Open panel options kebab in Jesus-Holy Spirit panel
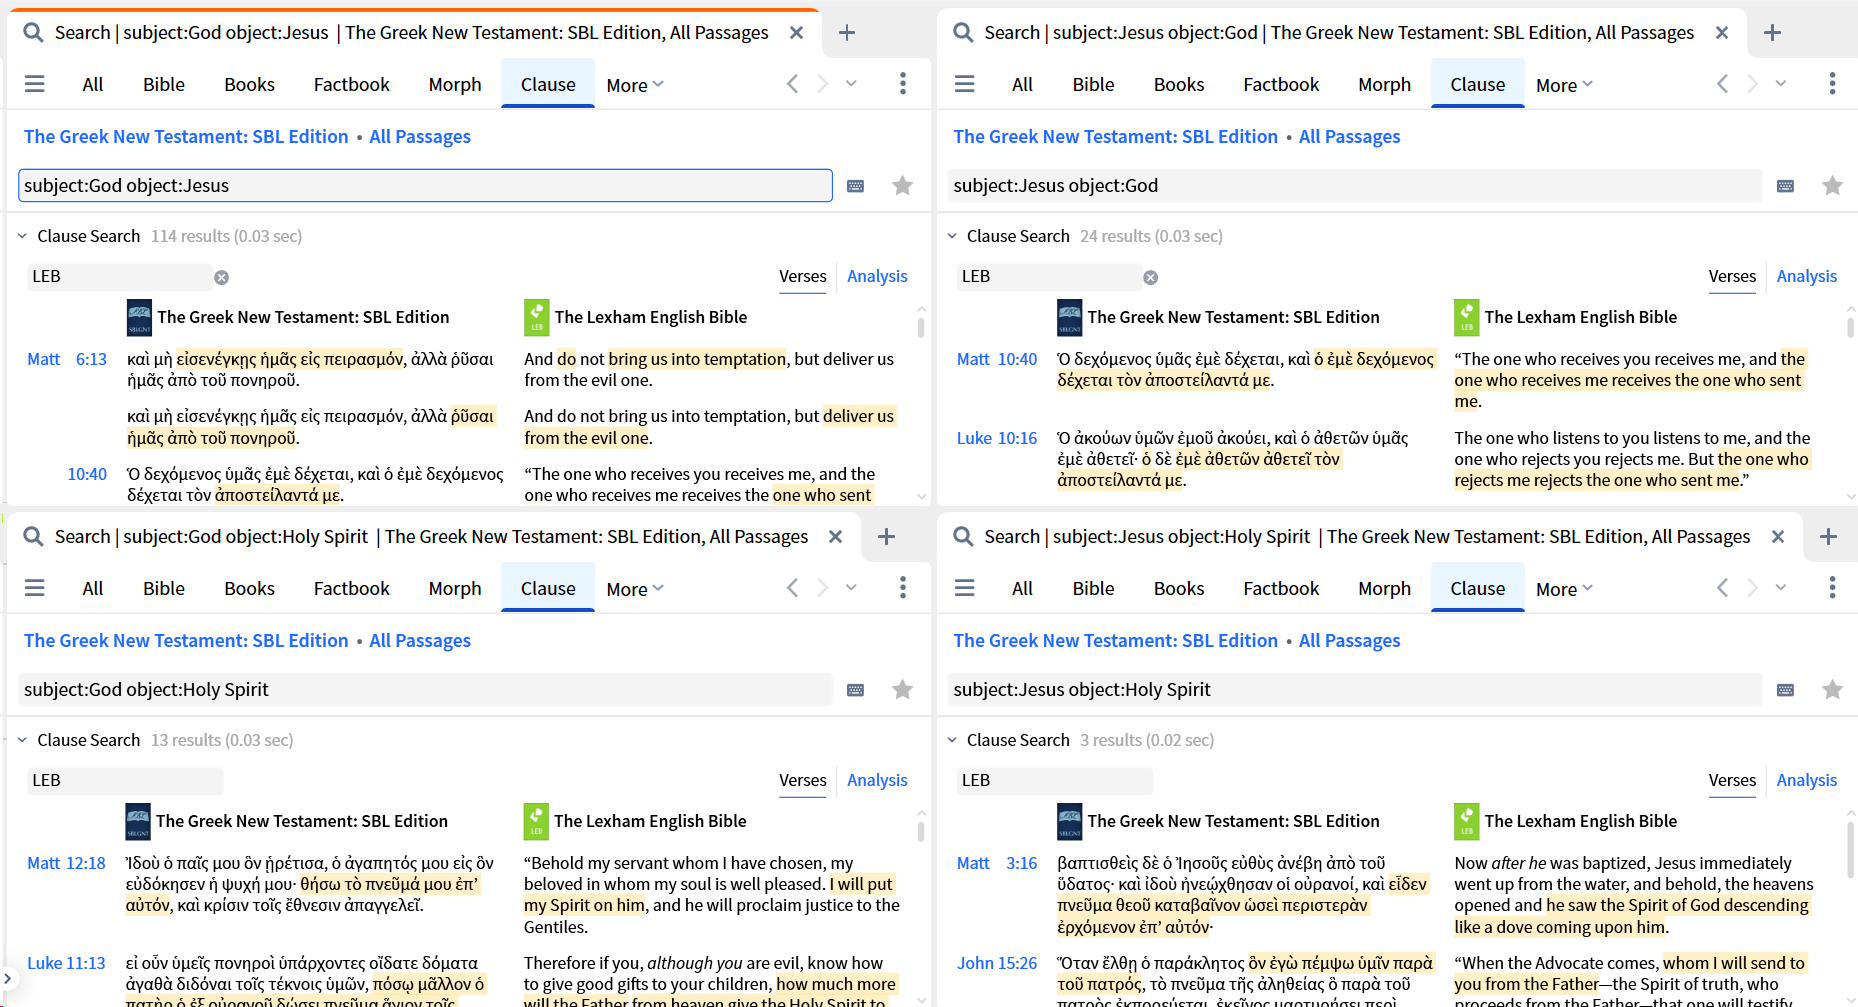 tap(1833, 588)
